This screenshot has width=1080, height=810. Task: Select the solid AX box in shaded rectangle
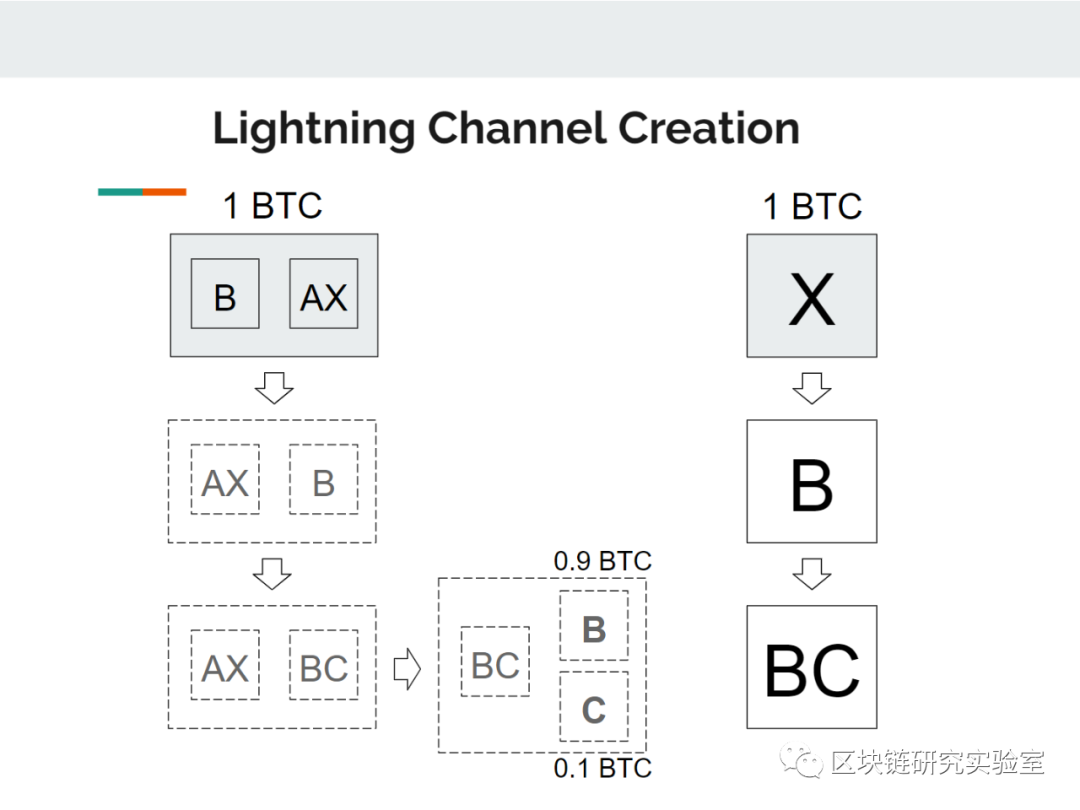[x=324, y=293]
